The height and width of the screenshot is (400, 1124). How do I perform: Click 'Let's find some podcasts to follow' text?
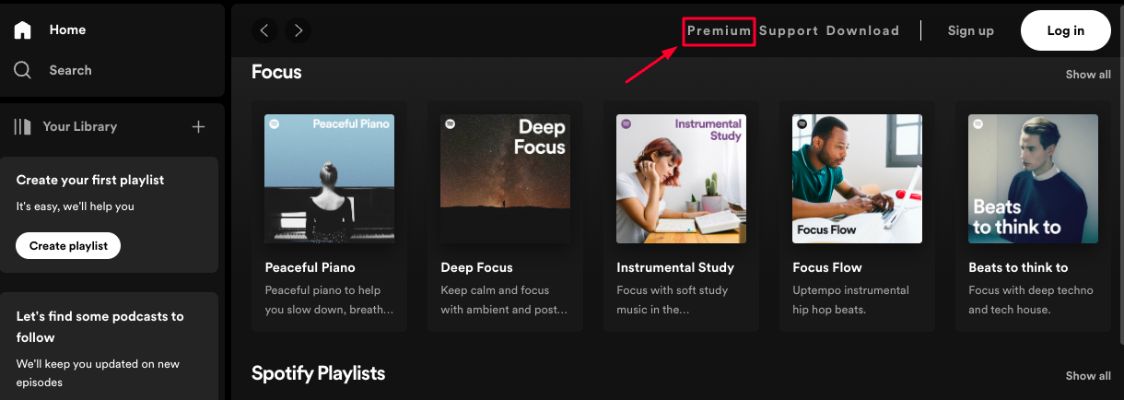100,327
